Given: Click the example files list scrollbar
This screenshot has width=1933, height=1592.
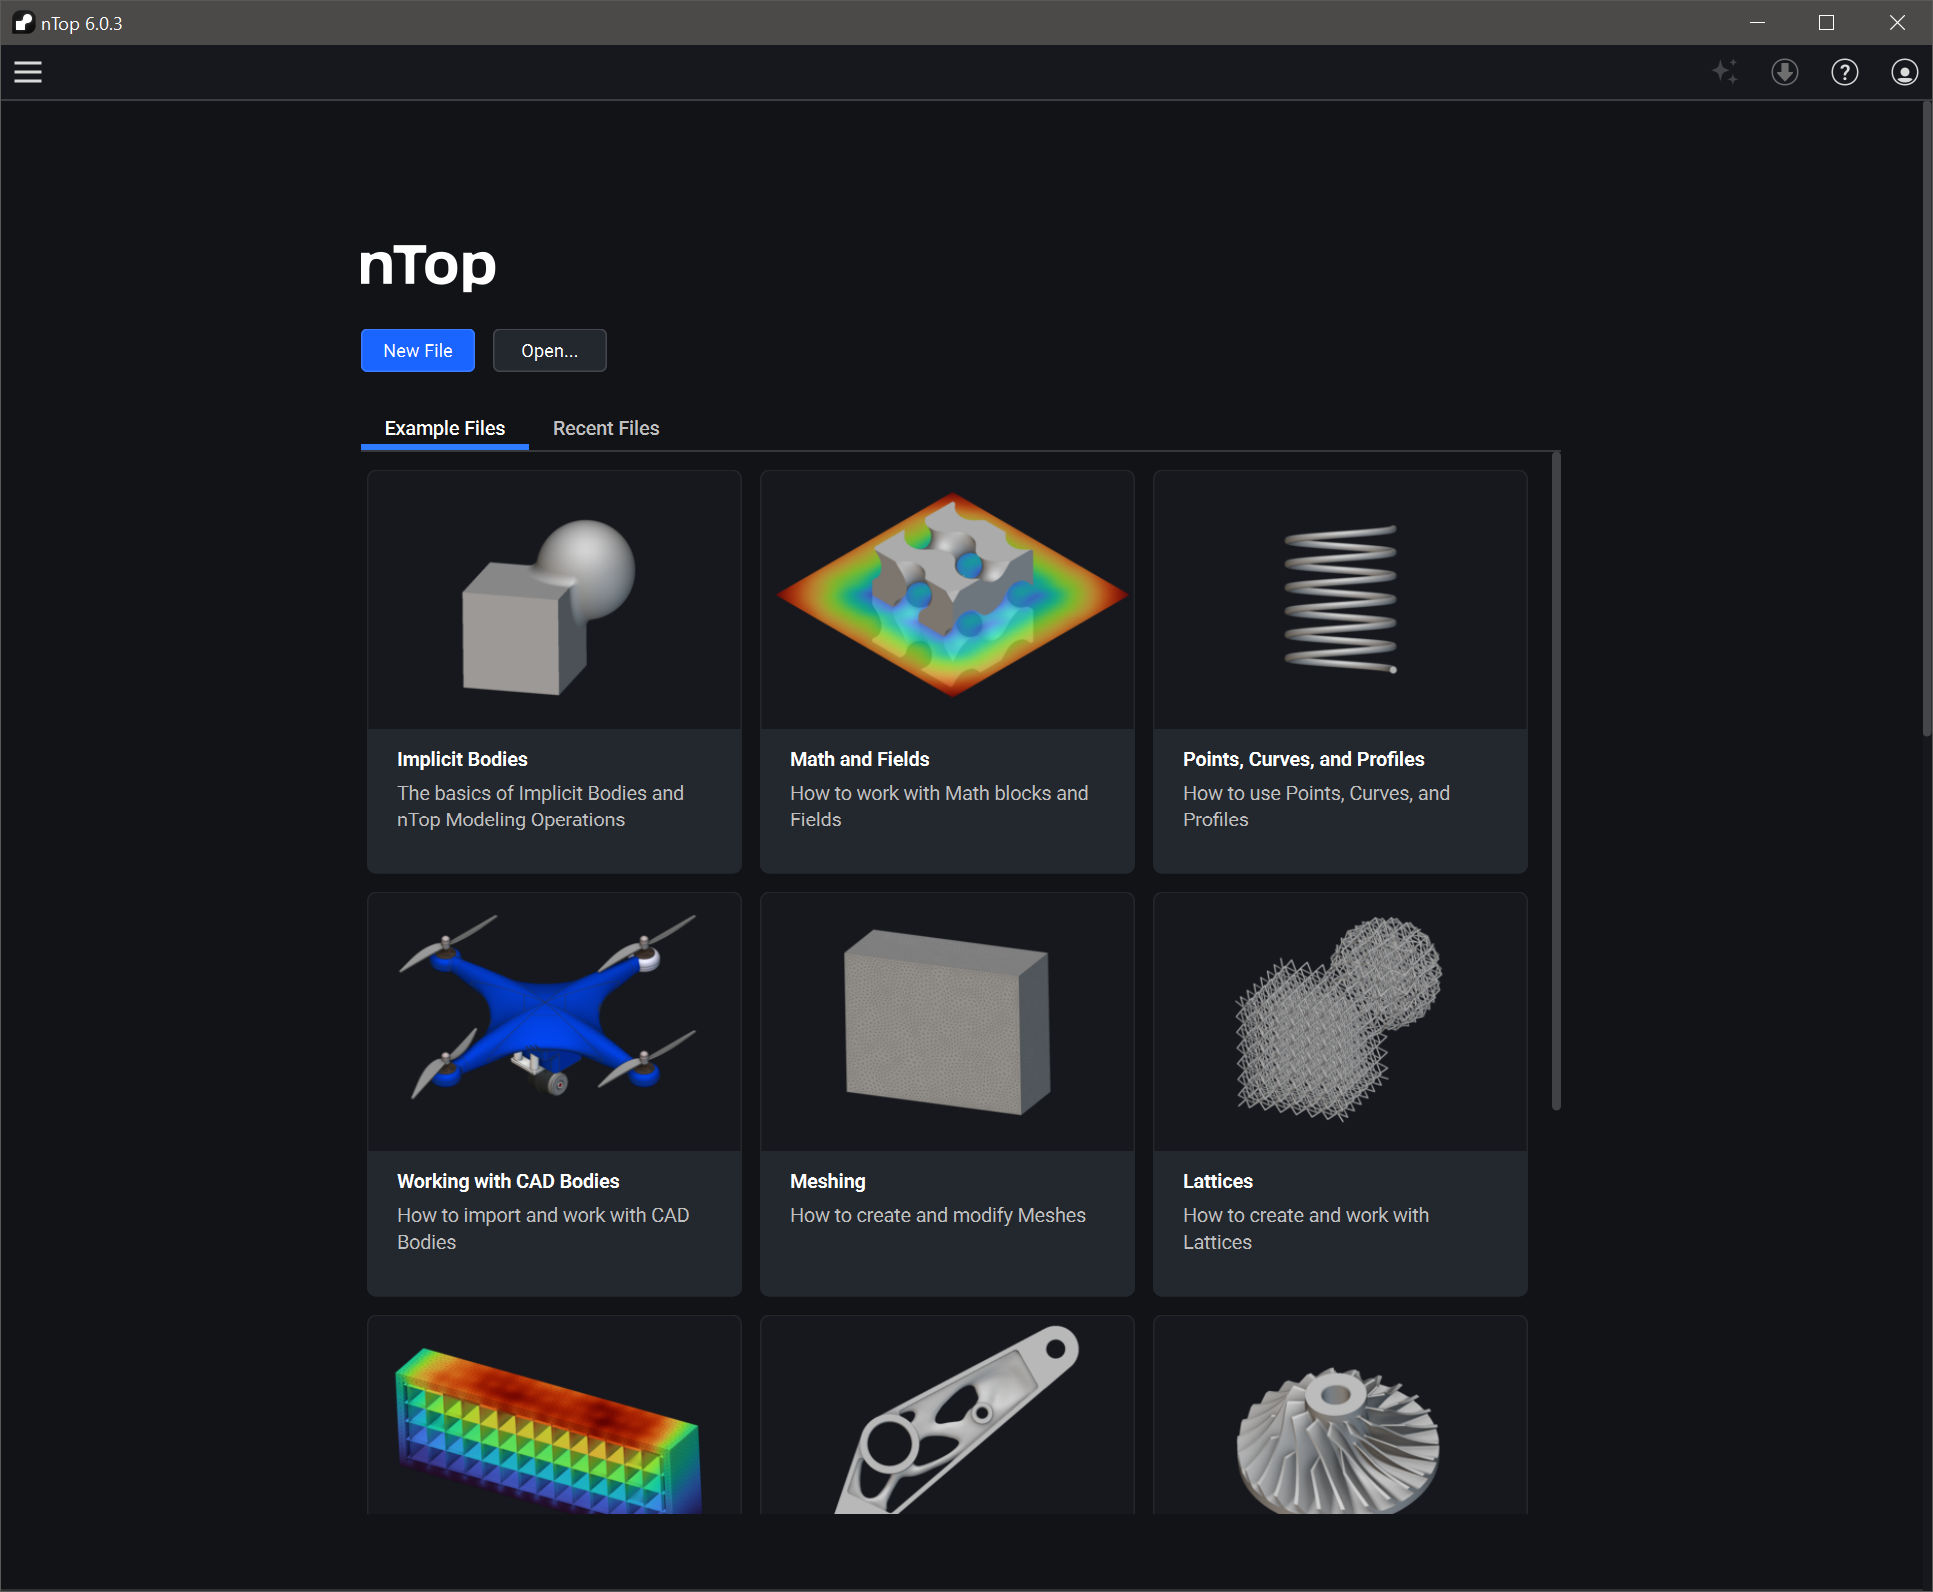Looking at the screenshot, I should click(x=1556, y=781).
